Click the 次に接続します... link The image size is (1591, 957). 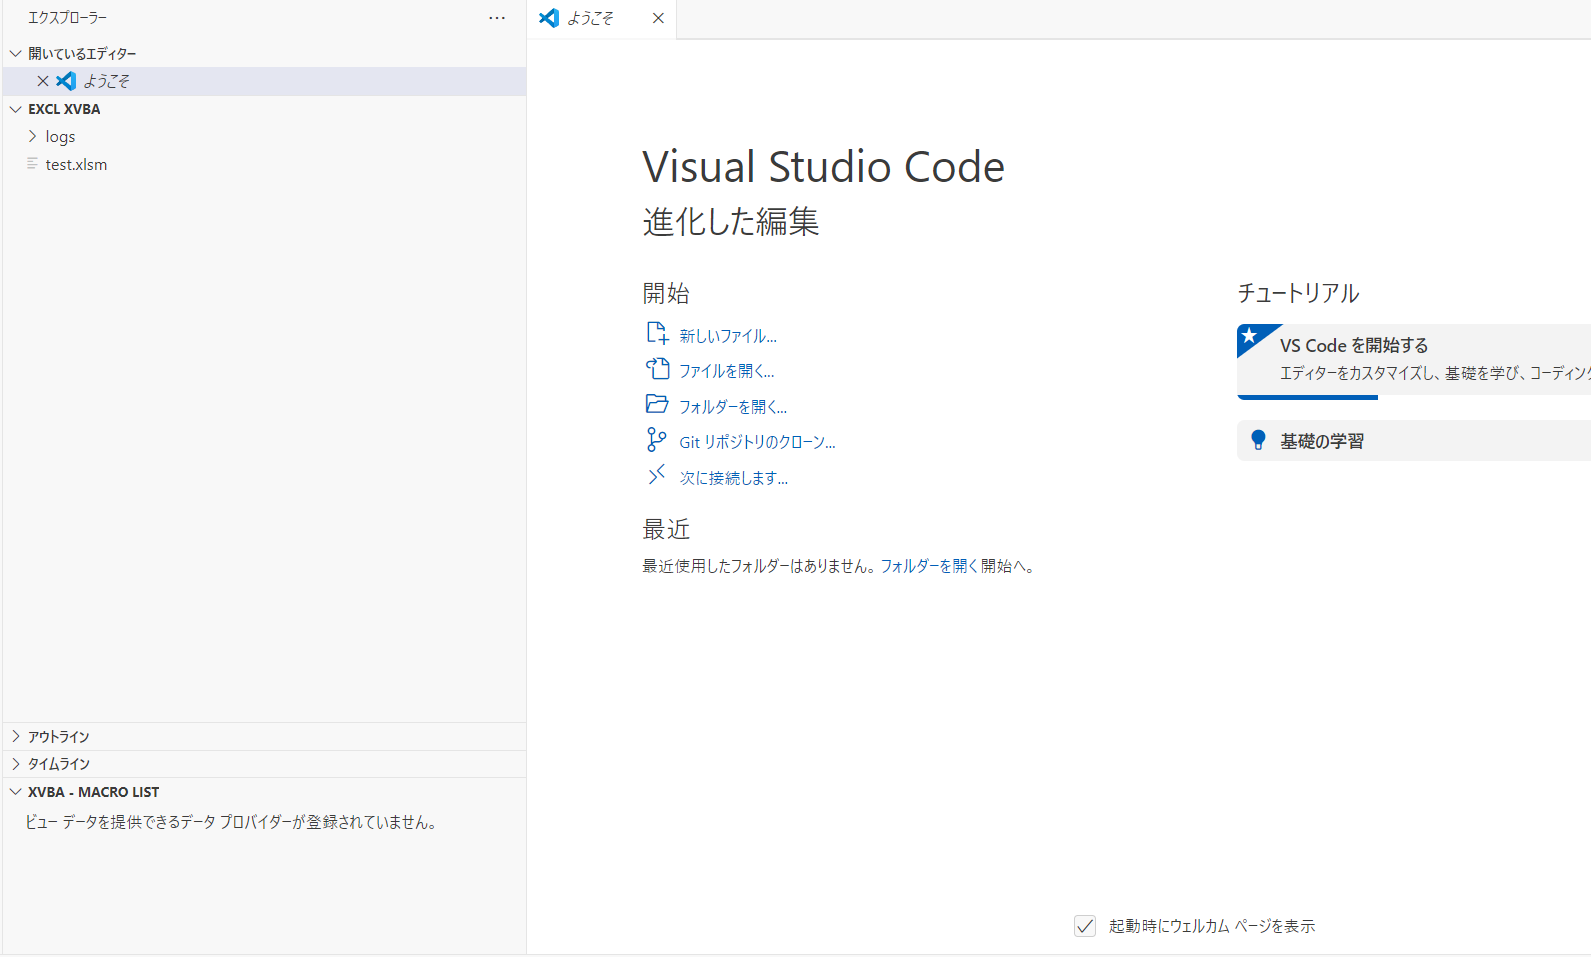[x=734, y=478]
